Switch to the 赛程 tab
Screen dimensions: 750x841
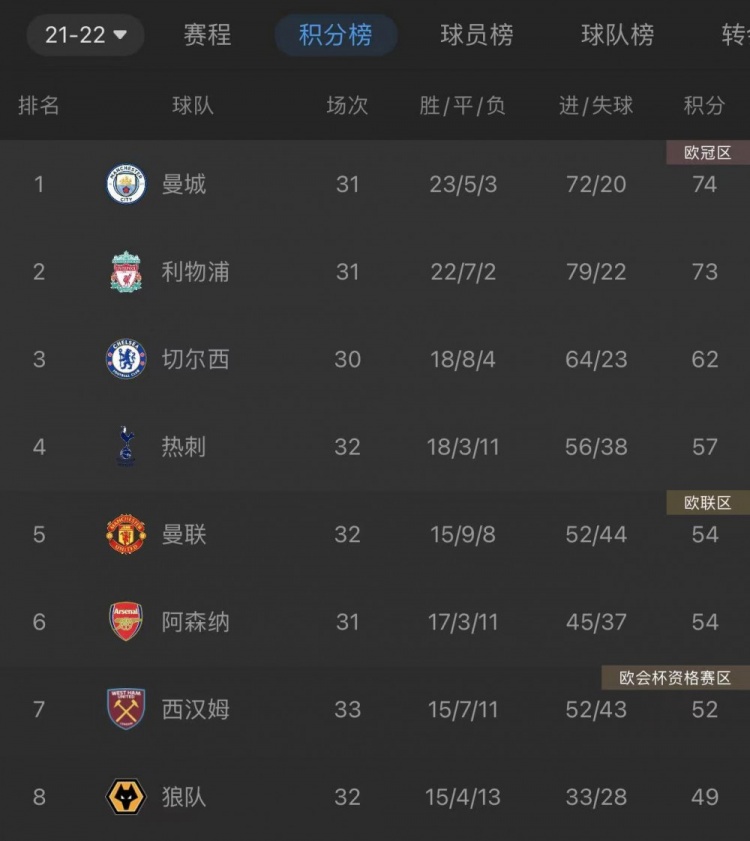coord(207,35)
